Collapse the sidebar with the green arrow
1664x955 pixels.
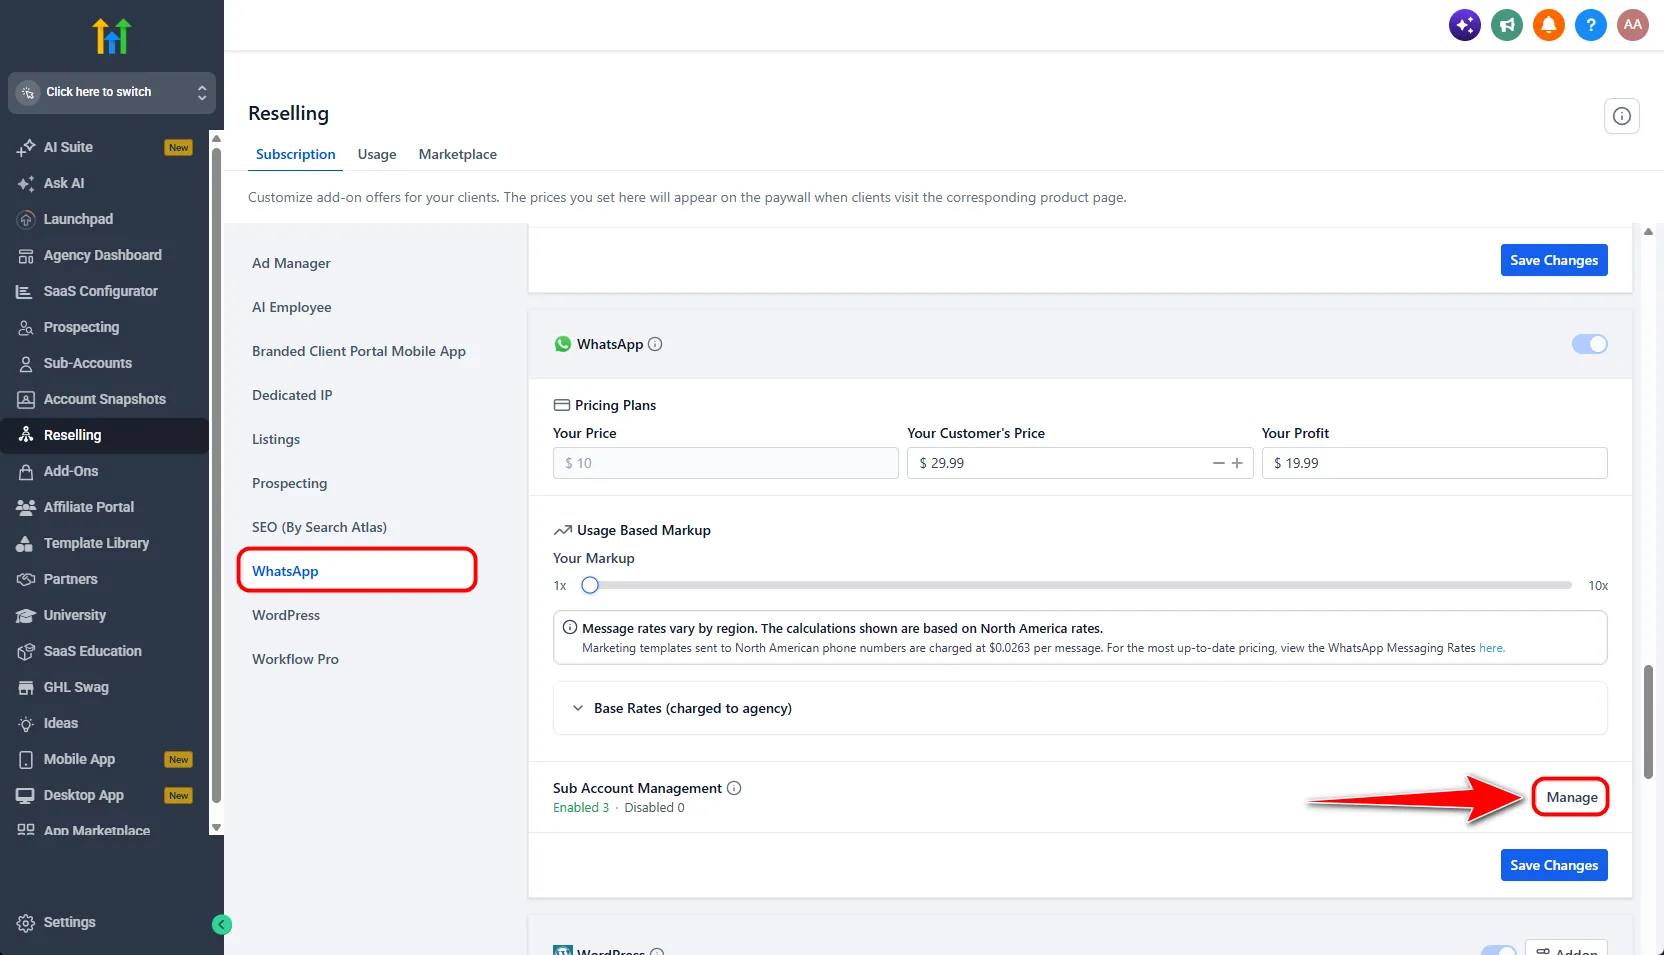tap(222, 925)
